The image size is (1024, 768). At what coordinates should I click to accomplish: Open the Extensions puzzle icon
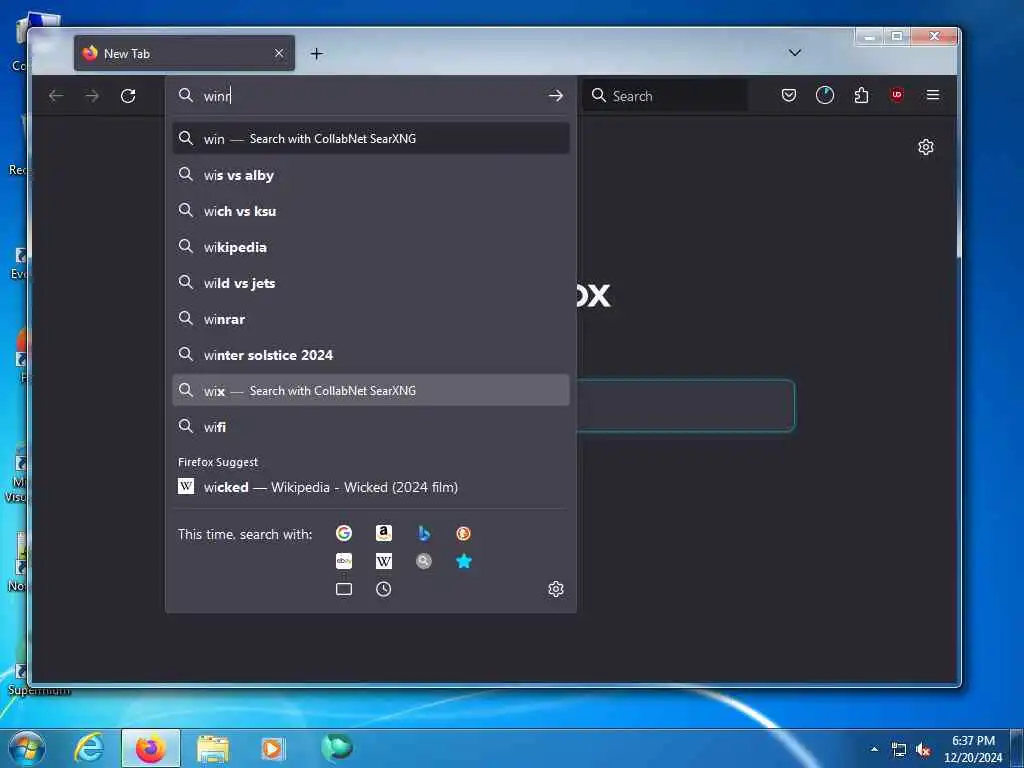(x=861, y=96)
